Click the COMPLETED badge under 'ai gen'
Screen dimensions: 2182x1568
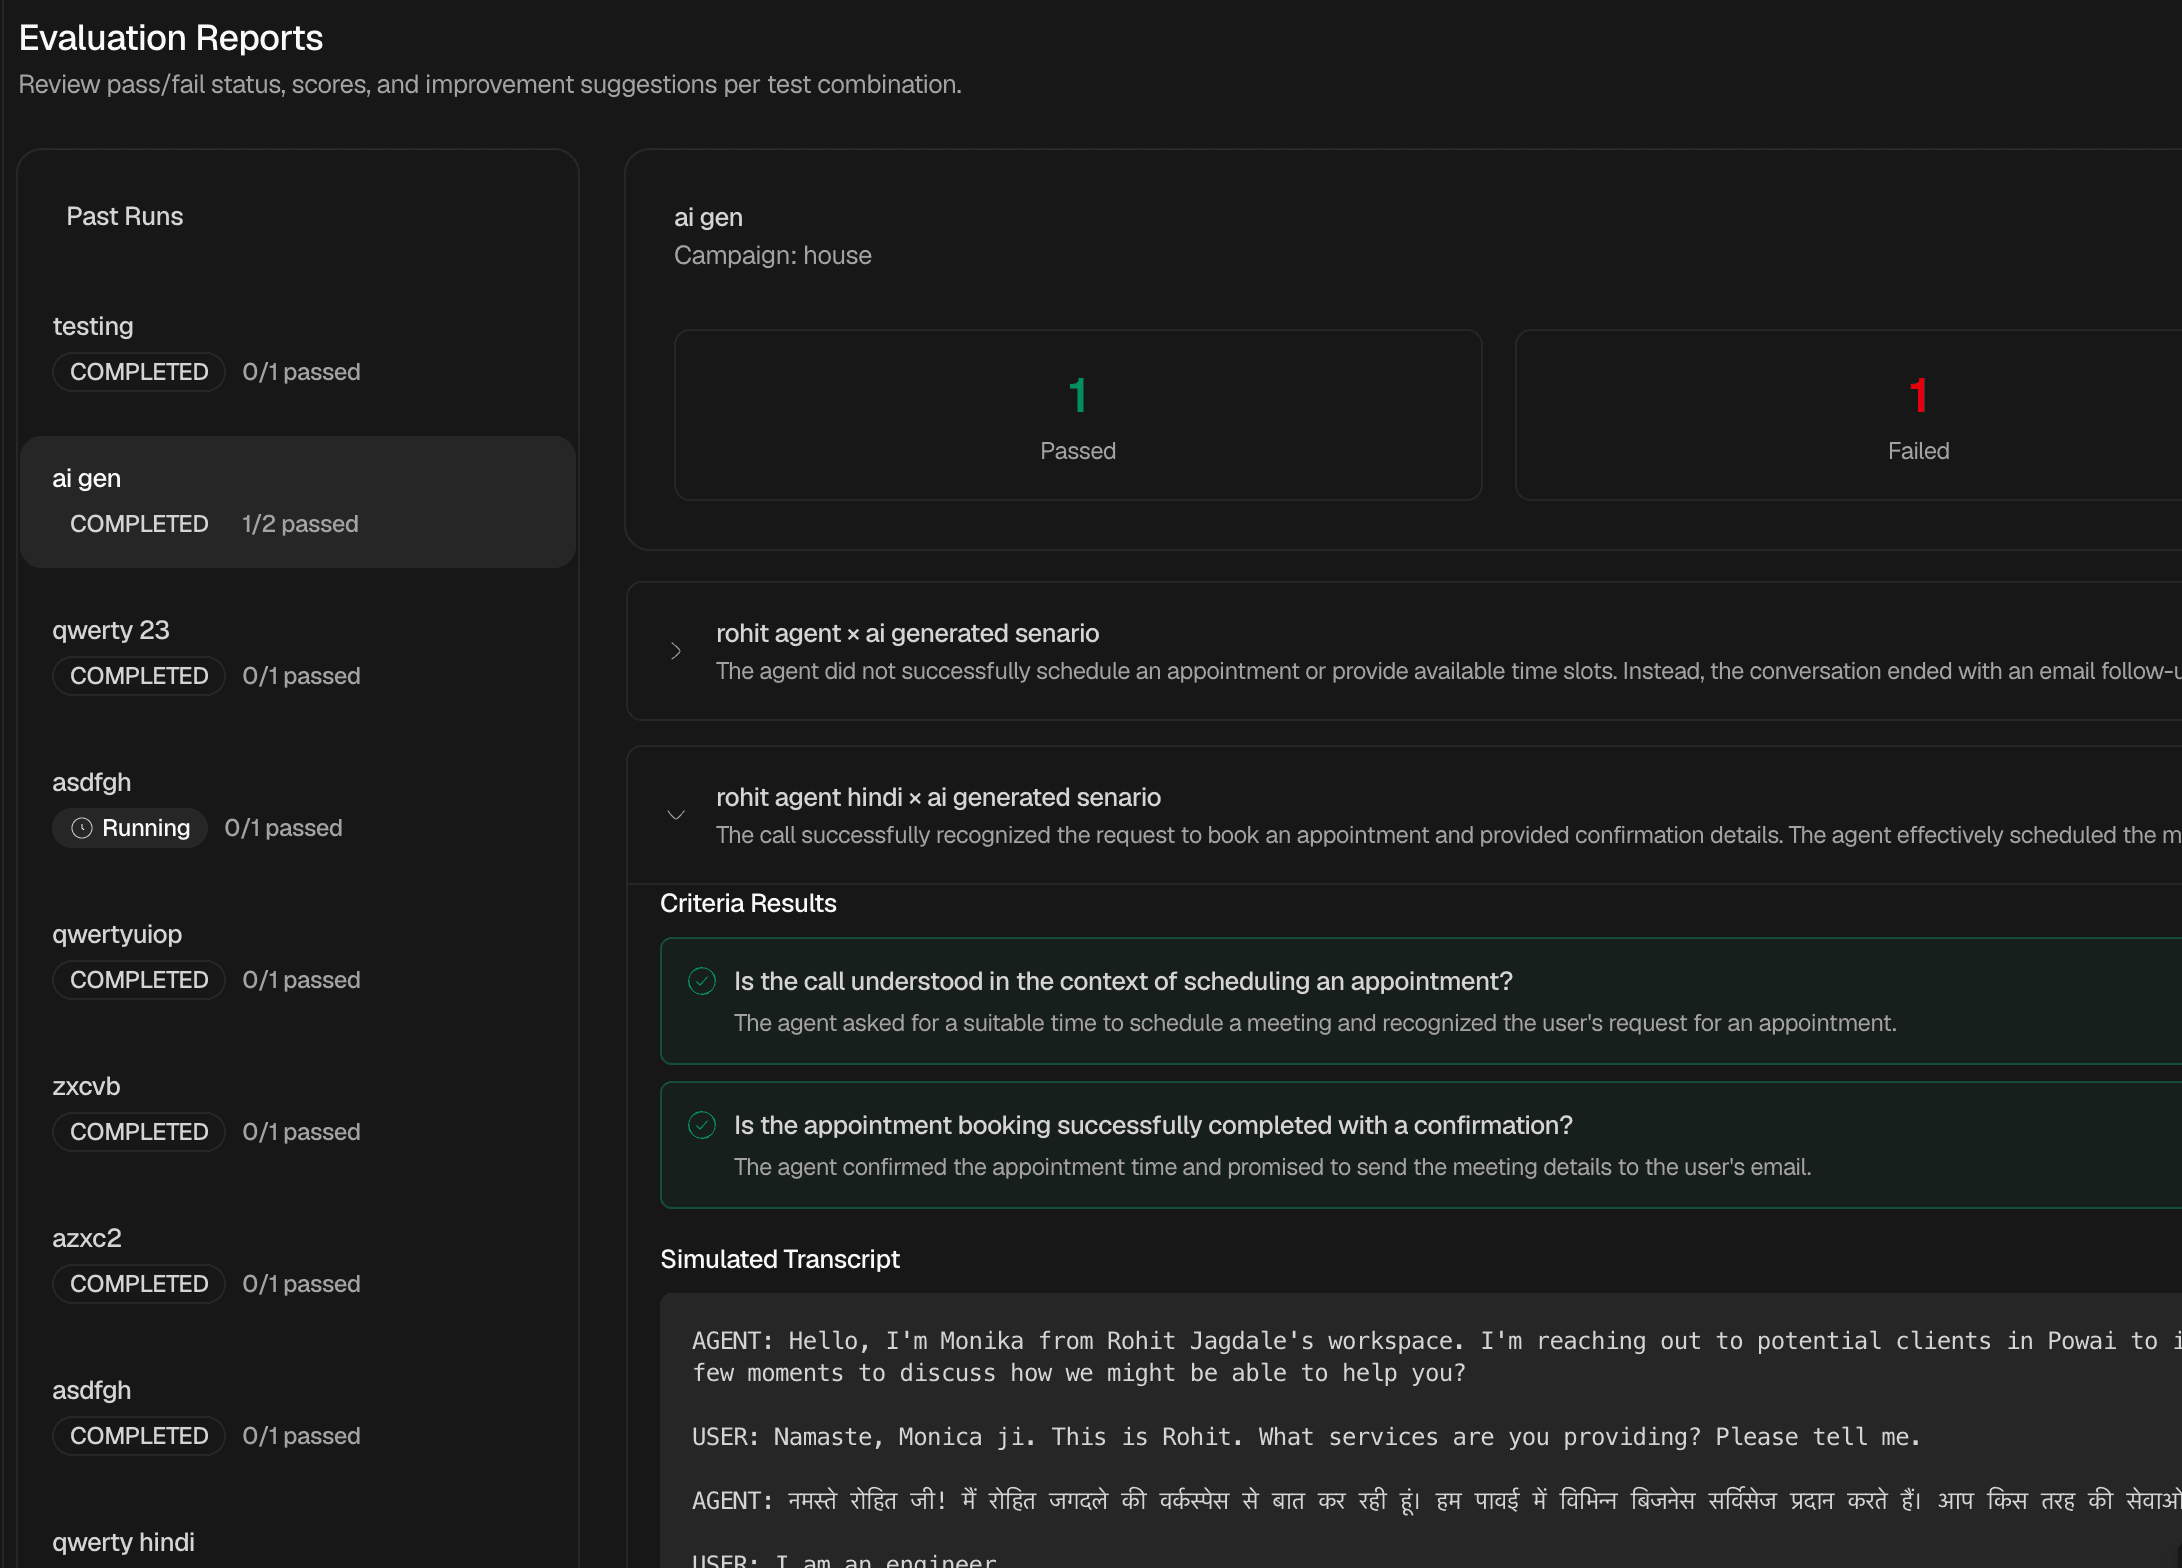click(139, 524)
